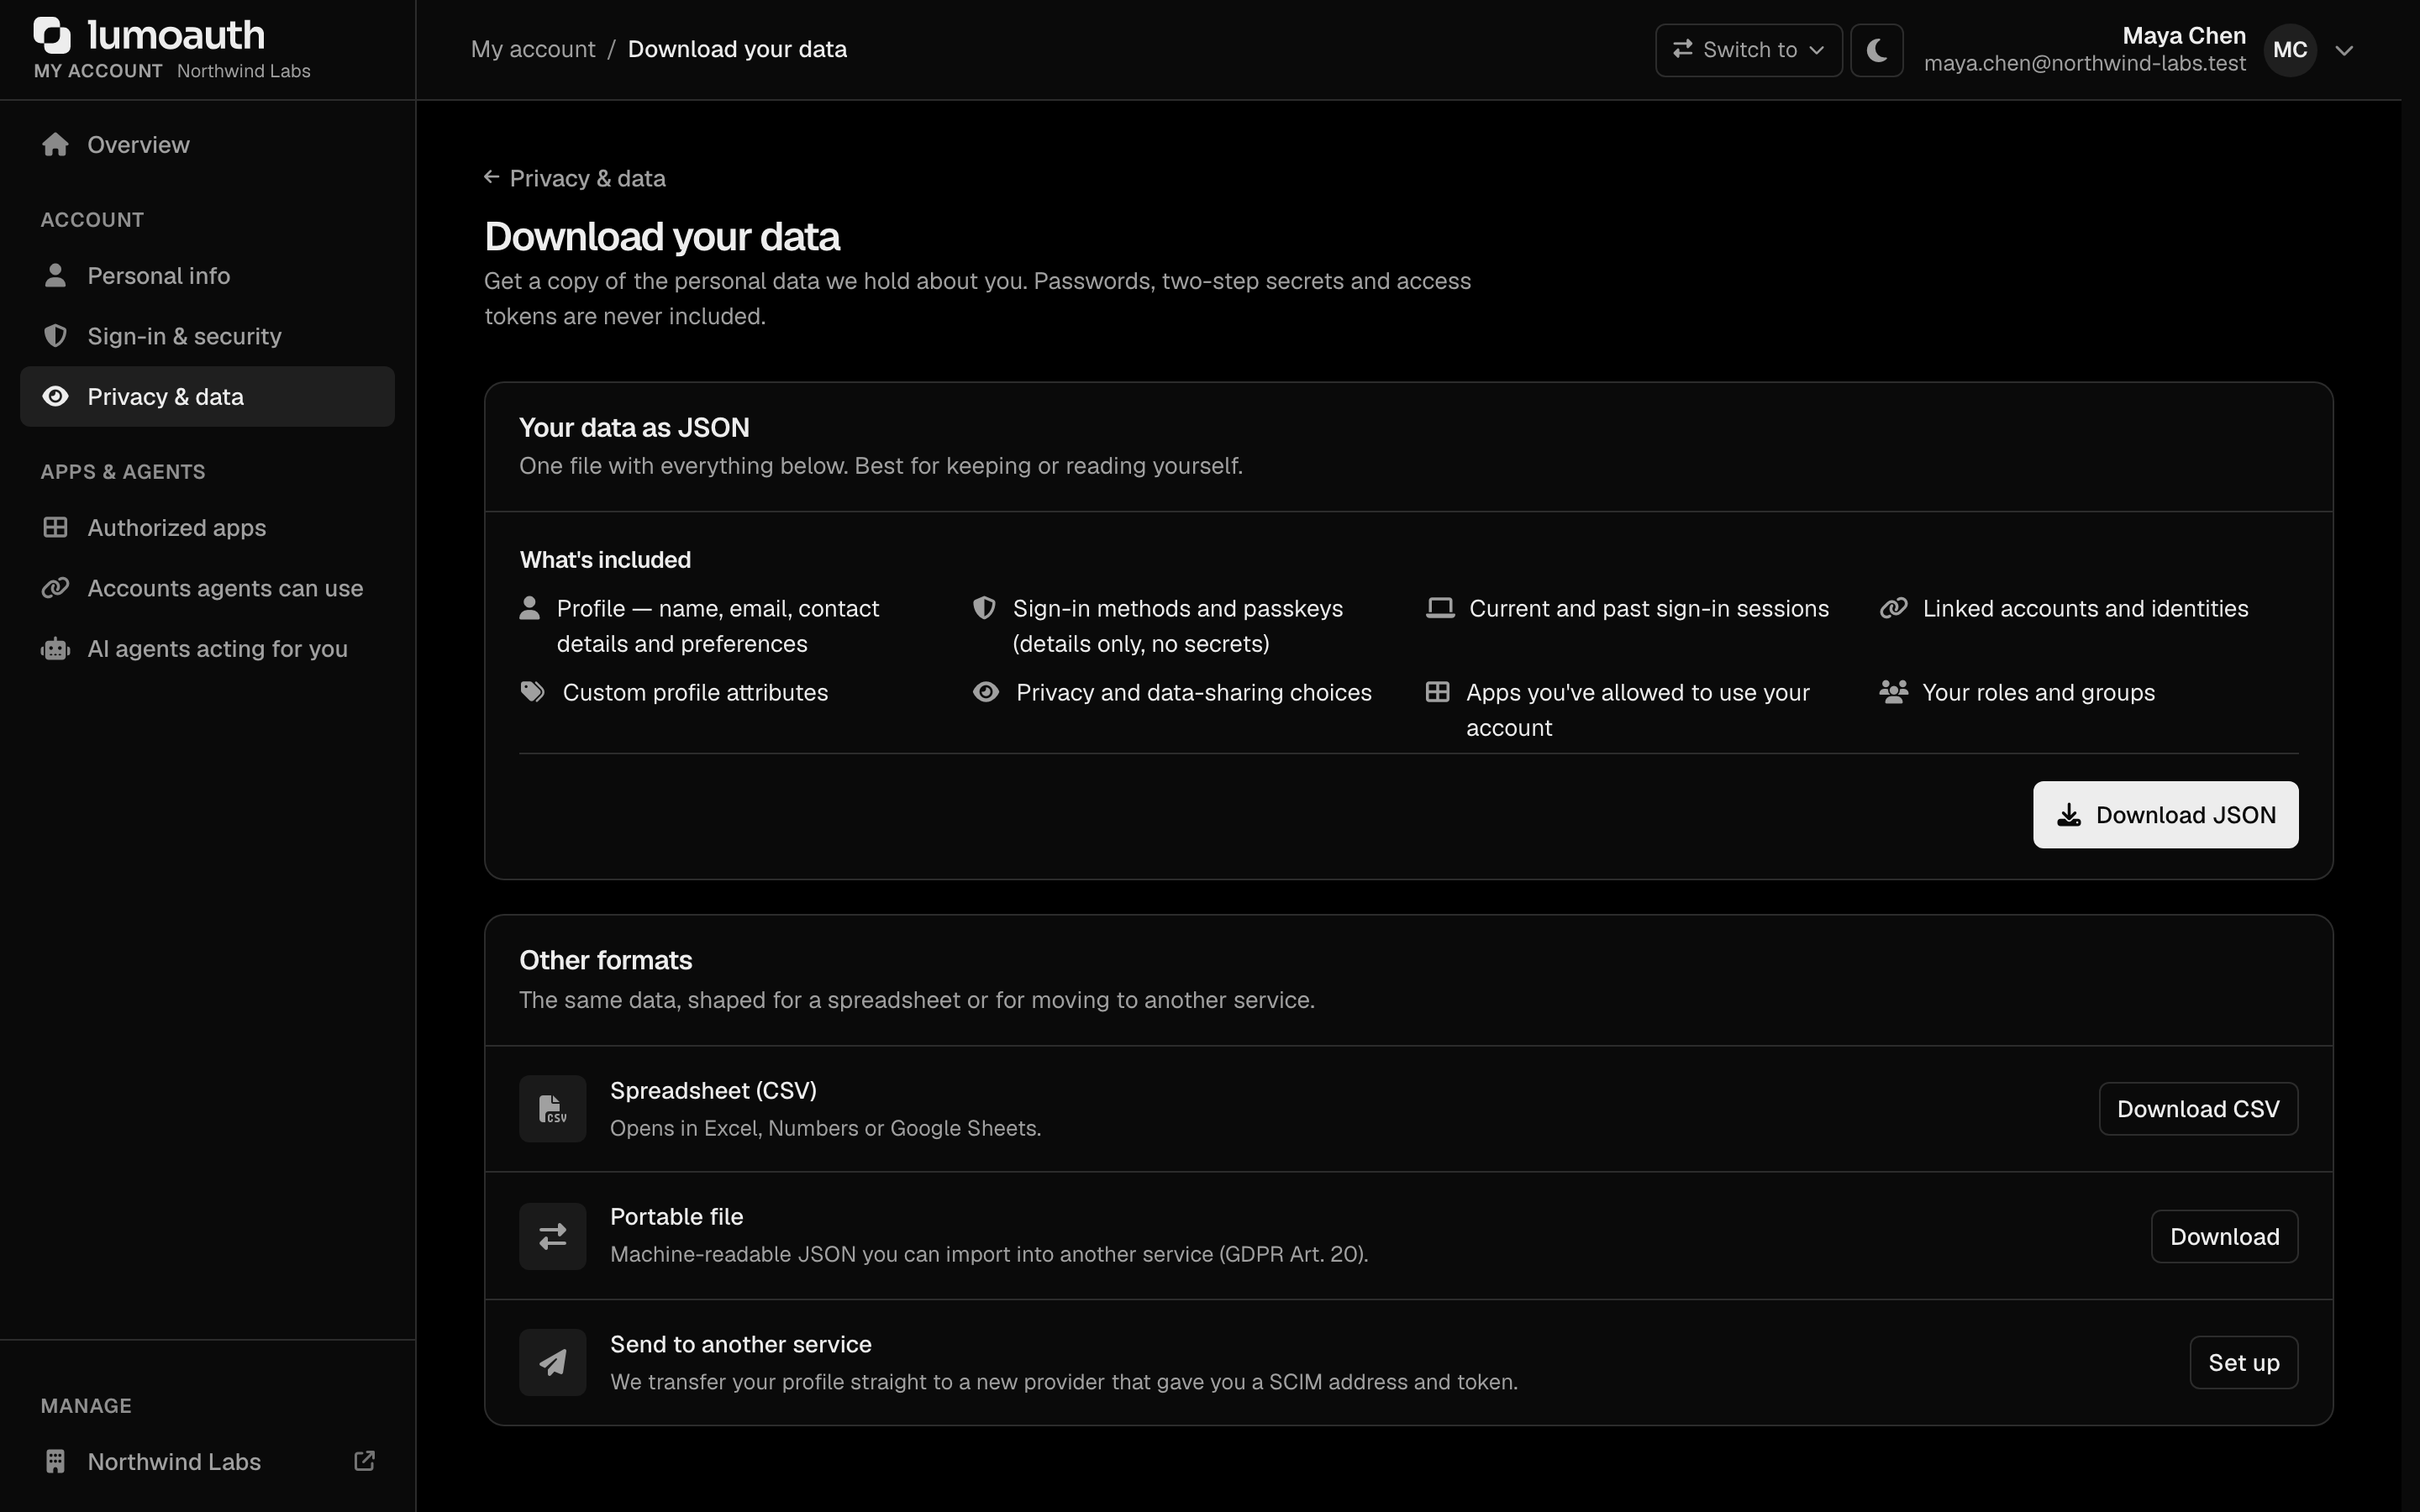Click Set up for Send to another service
Screen dimensions: 2420x1512
[x=2243, y=1363]
